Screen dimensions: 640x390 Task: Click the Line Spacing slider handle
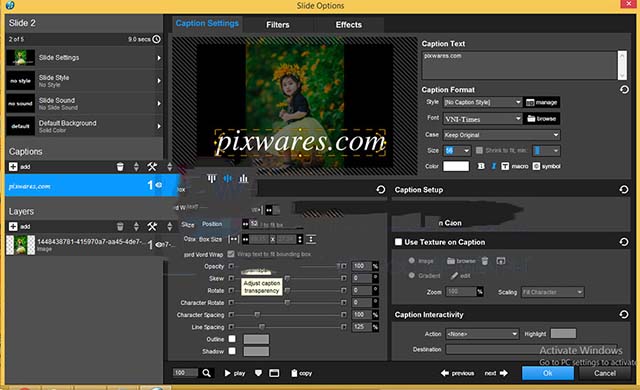pos(262,327)
